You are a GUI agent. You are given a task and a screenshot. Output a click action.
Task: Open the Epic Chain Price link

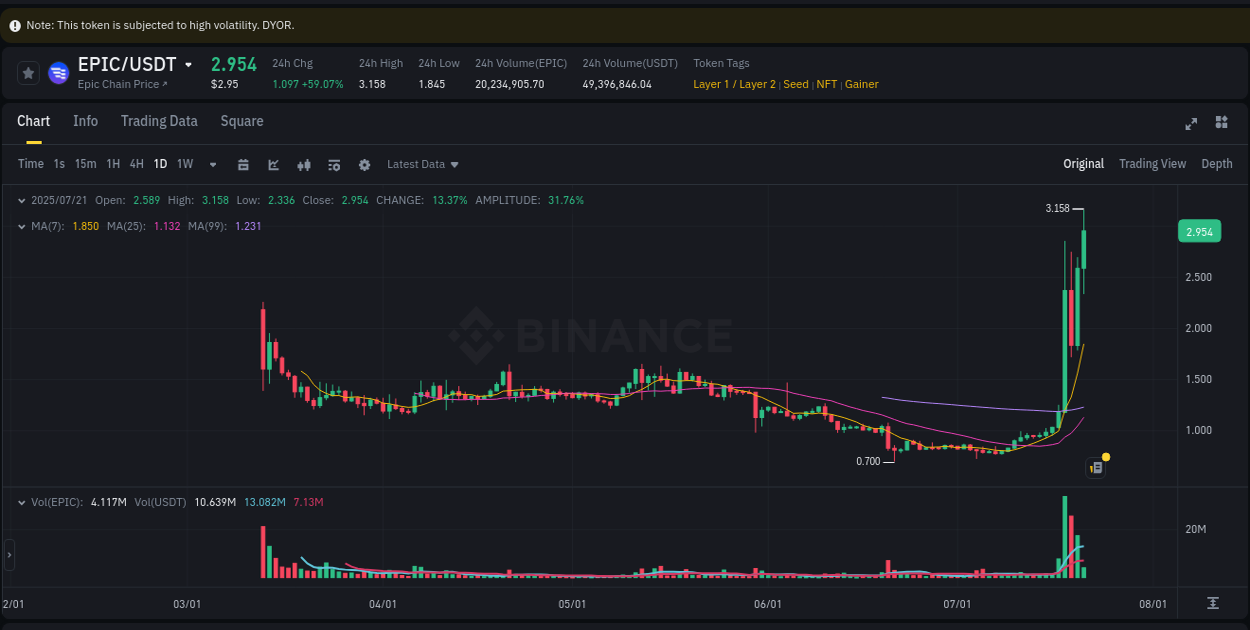120,84
